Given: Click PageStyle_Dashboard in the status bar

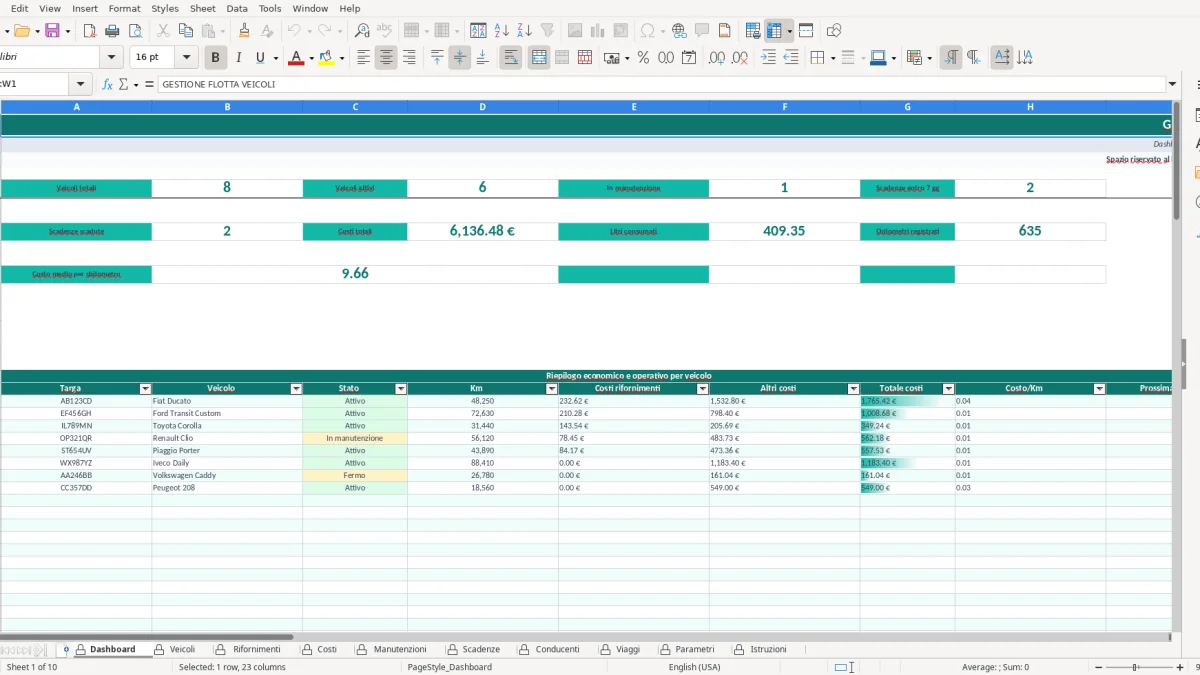Looking at the screenshot, I should pyautogui.click(x=450, y=667).
